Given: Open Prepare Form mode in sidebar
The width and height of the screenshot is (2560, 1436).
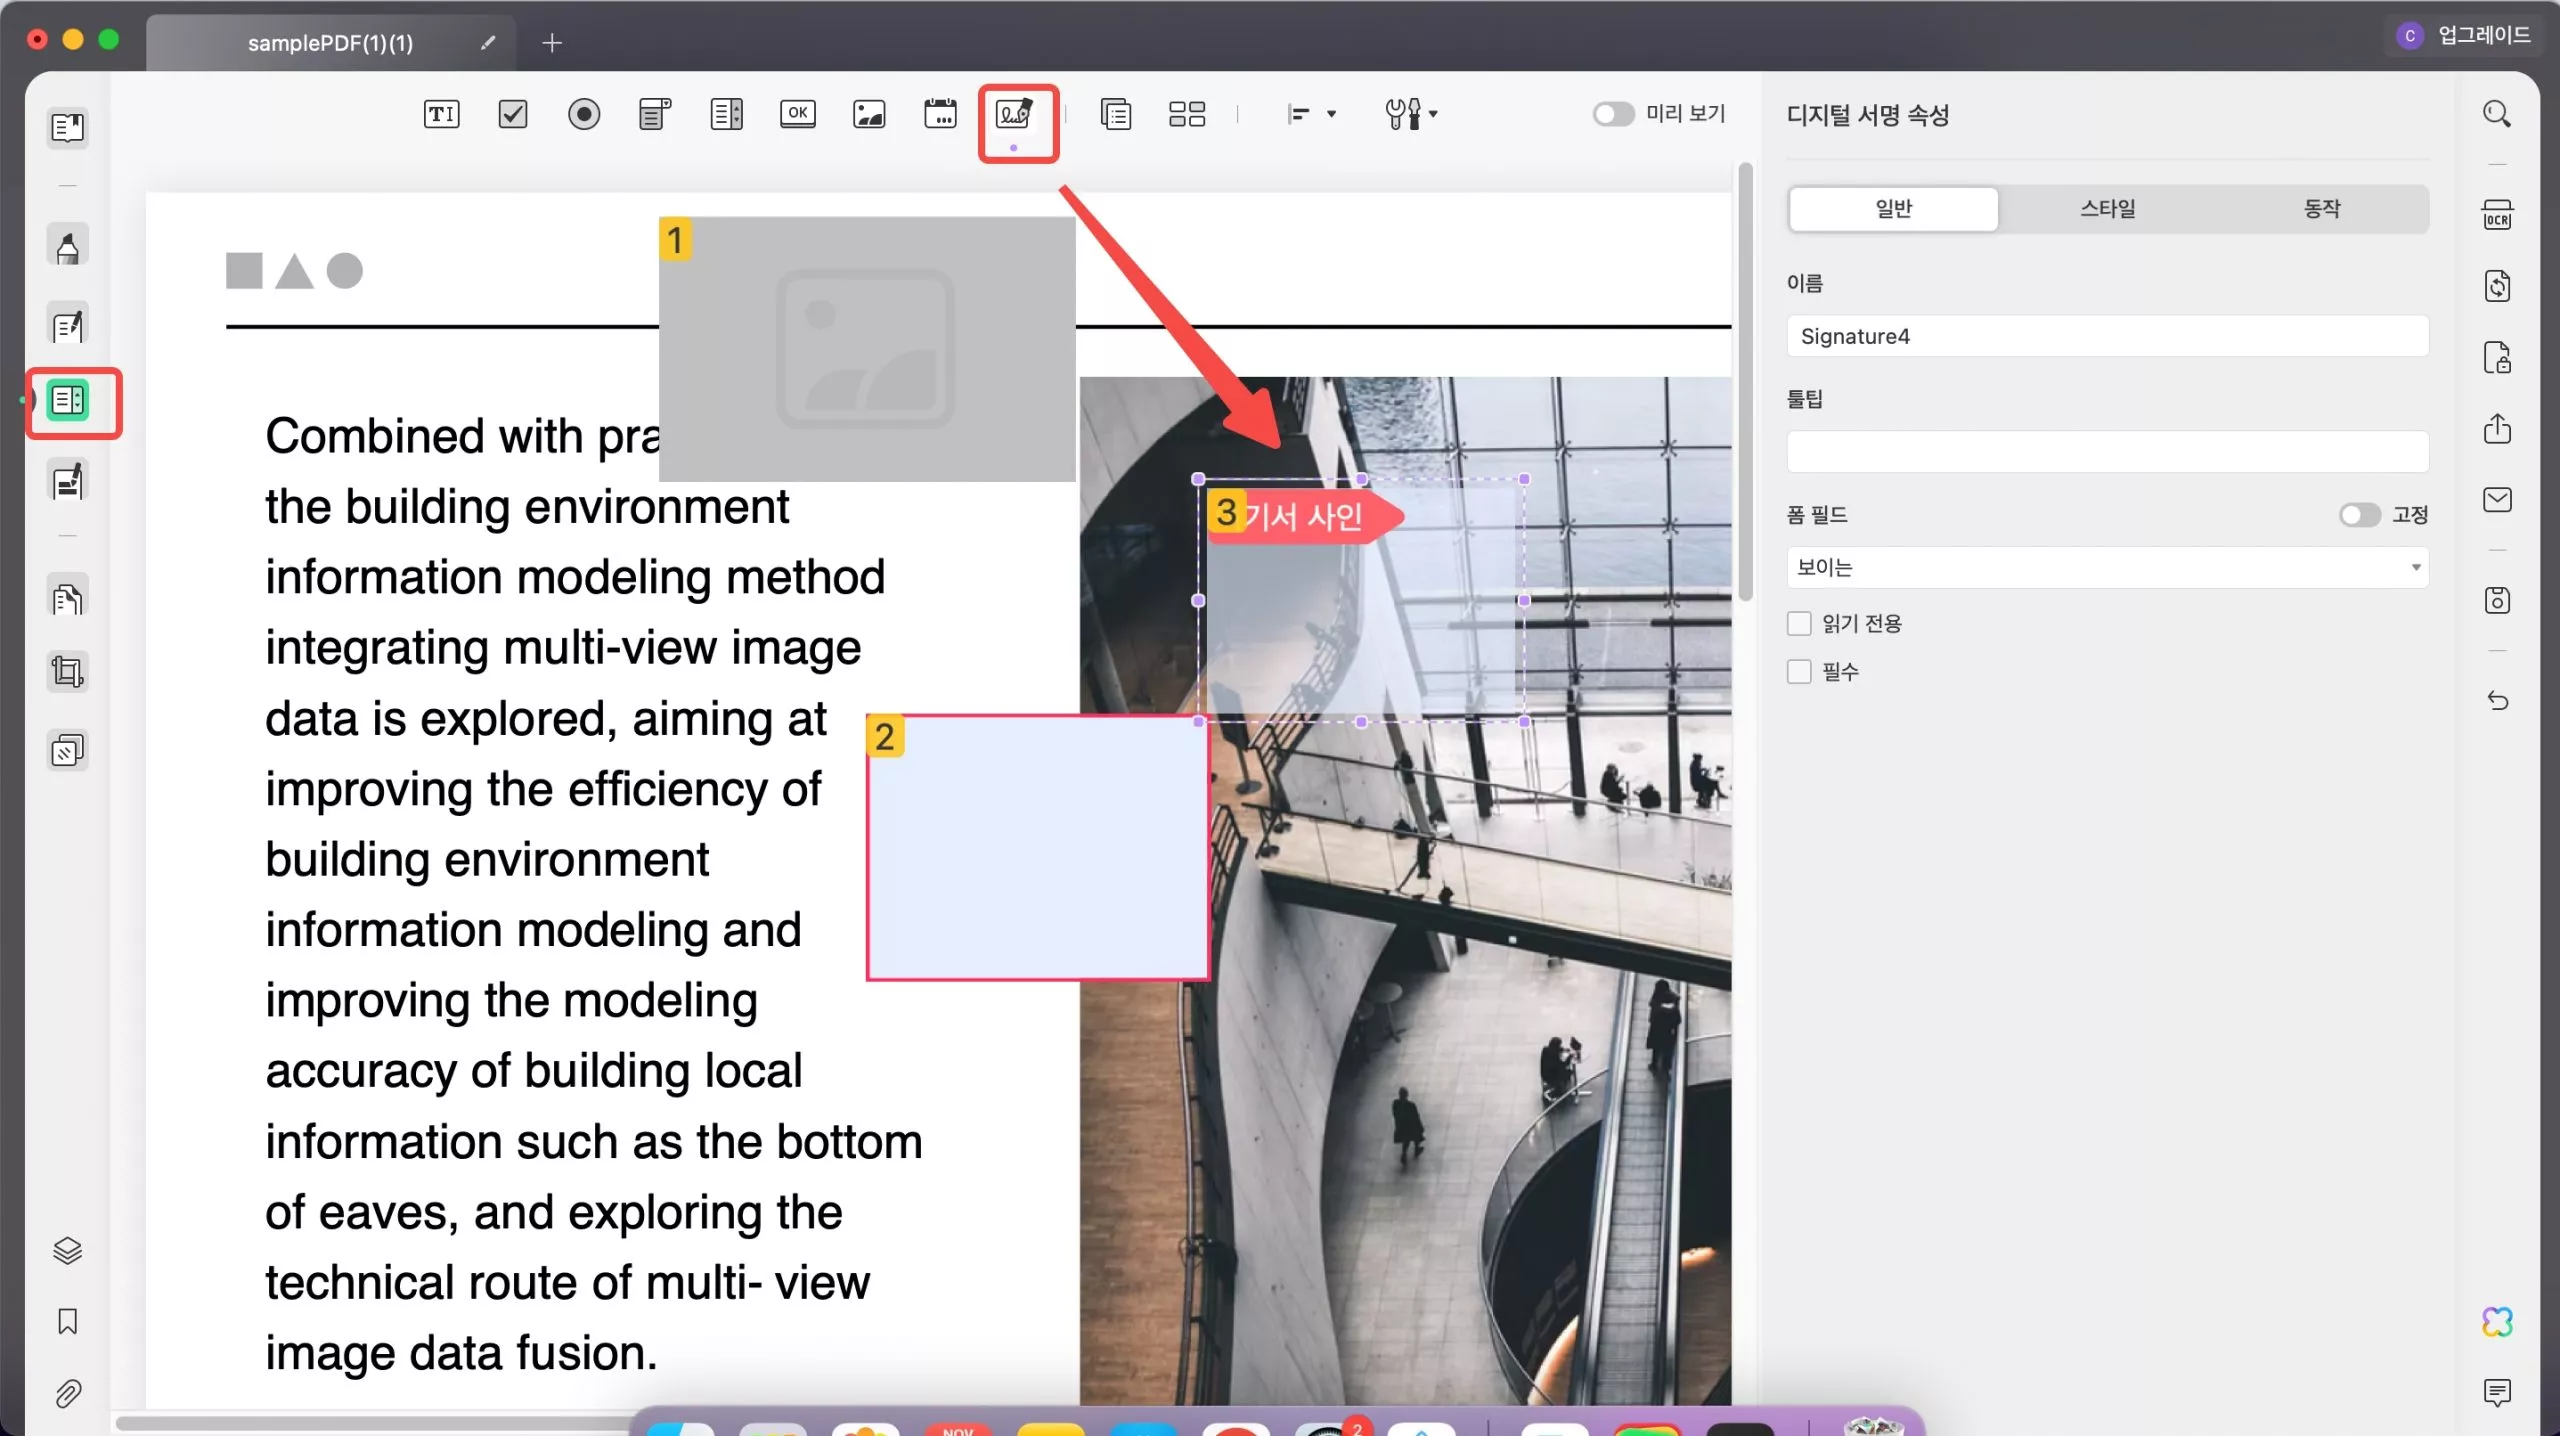Looking at the screenshot, I should click(x=68, y=401).
